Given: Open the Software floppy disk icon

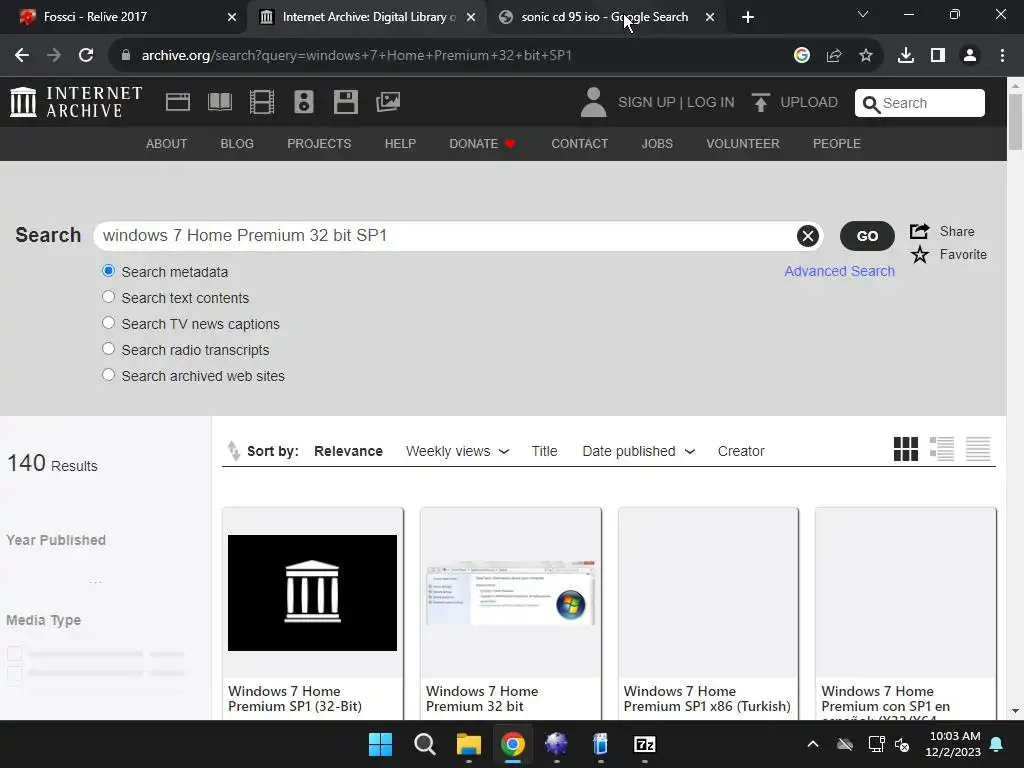Looking at the screenshot, I should (345, 102).
